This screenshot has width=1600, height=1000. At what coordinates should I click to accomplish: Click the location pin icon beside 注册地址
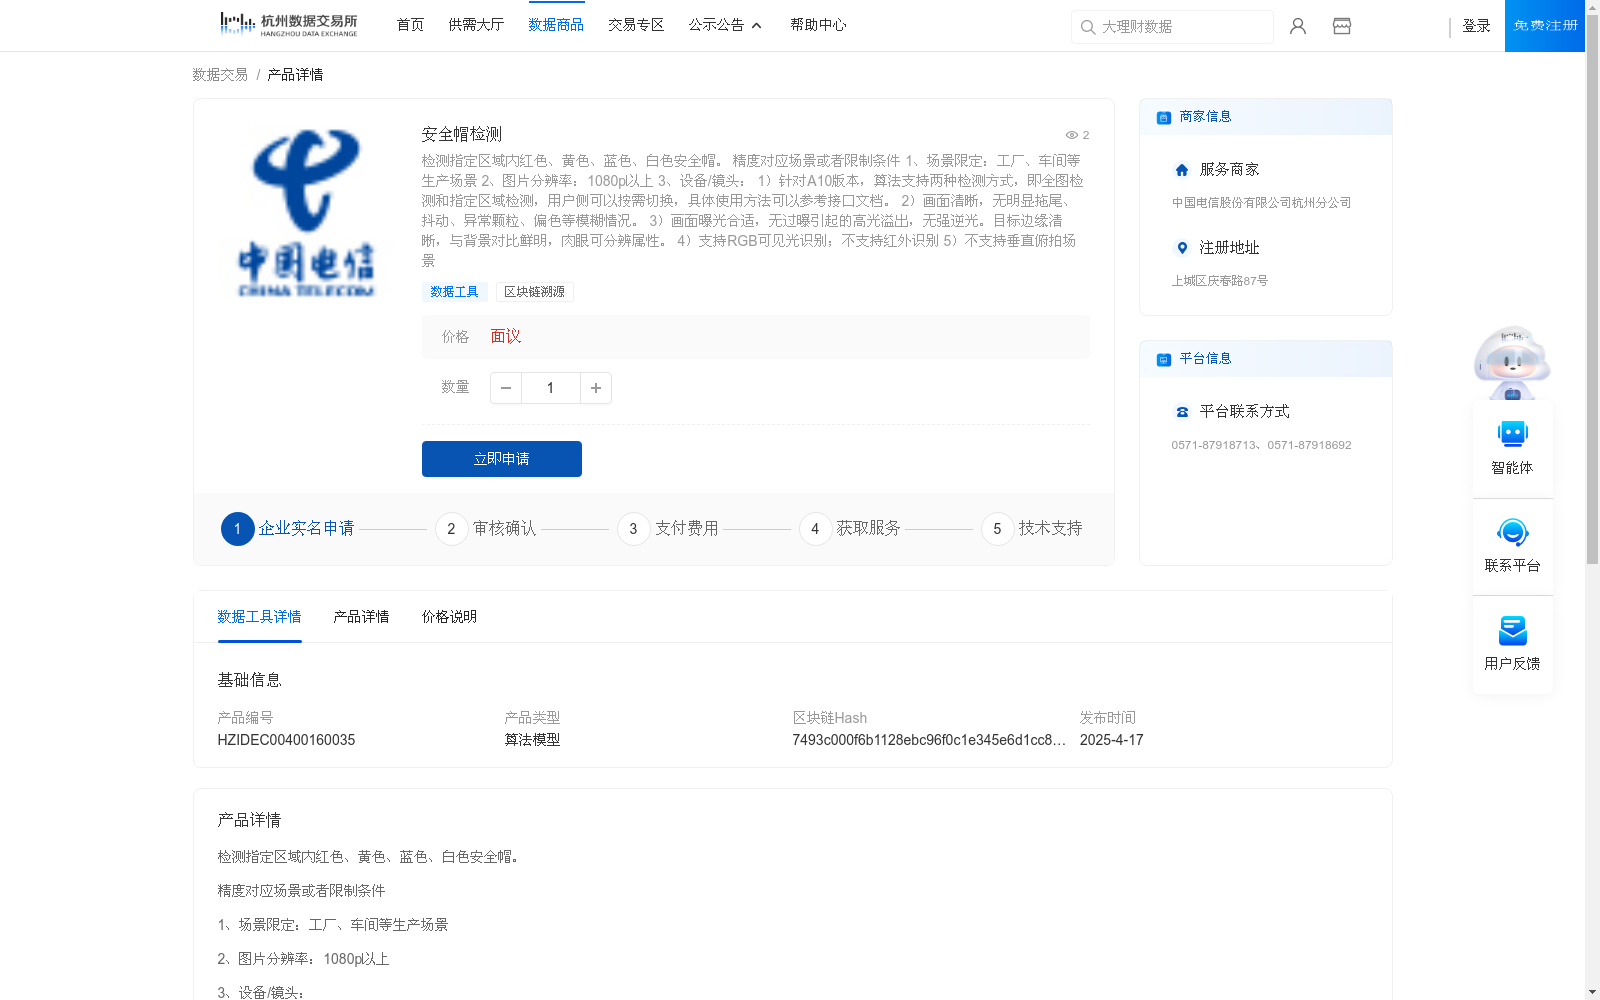1182,248
